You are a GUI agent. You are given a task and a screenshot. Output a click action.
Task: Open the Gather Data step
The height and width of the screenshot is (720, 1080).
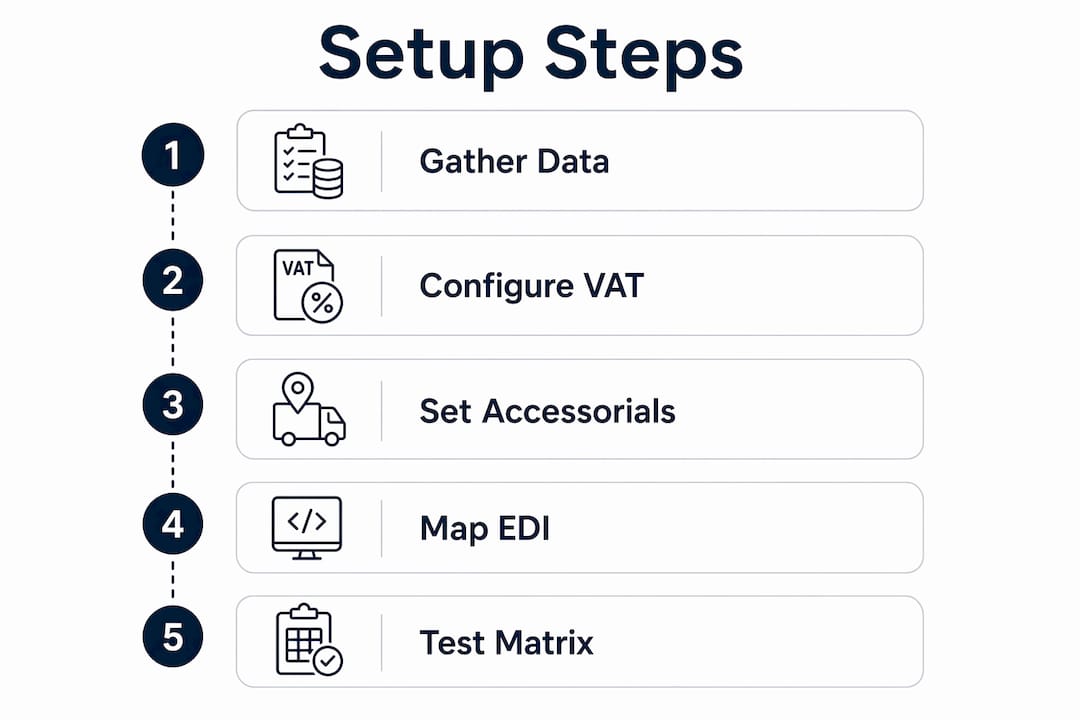580,161
